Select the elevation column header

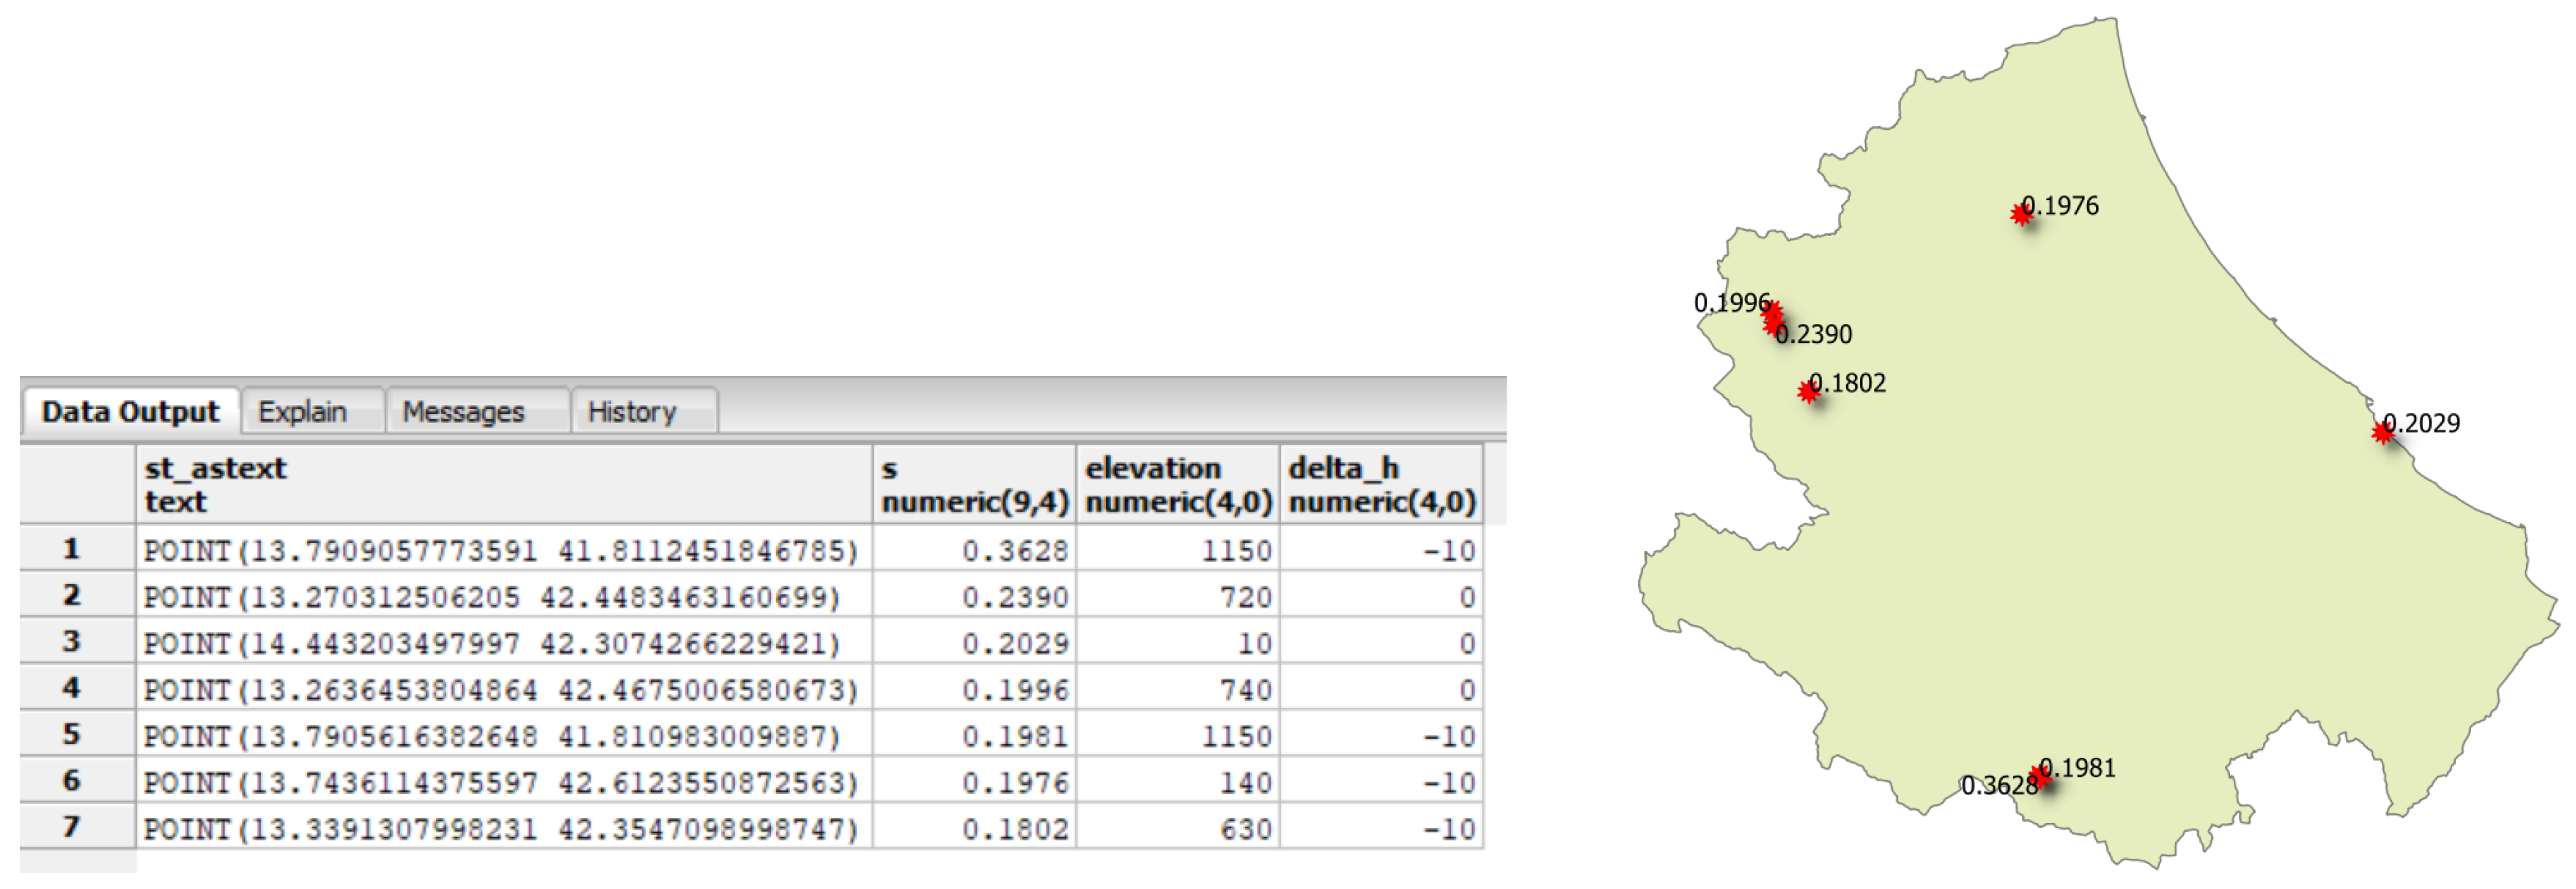[x=1177, y=484]
